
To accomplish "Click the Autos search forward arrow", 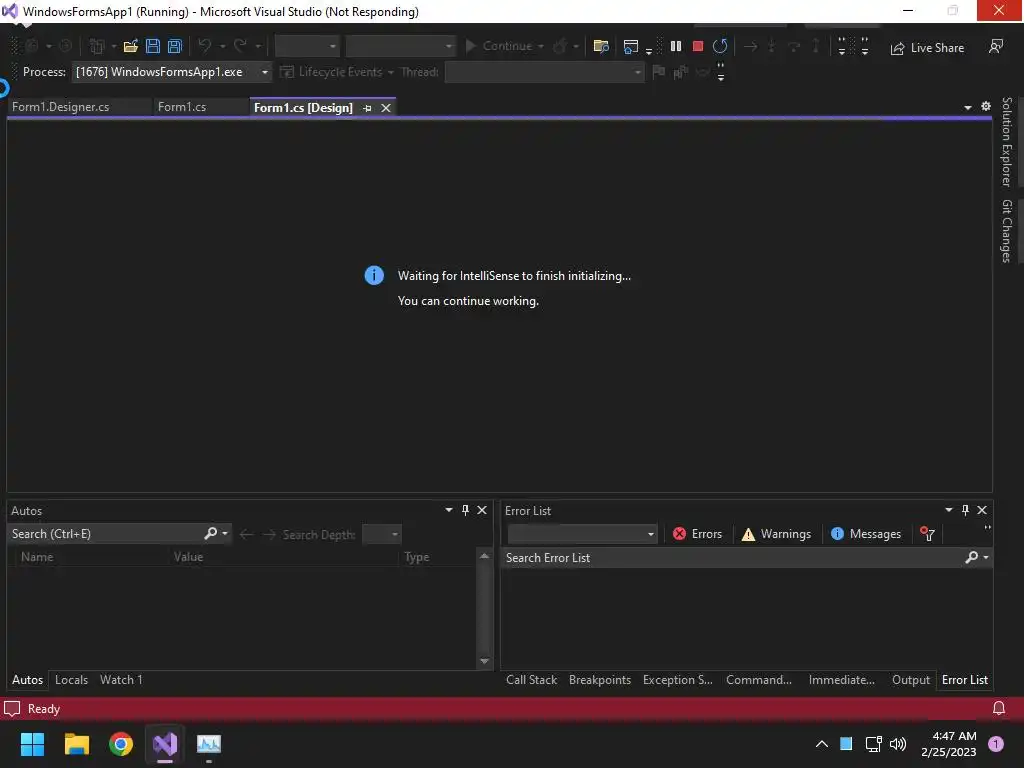I will click(269, 534).
